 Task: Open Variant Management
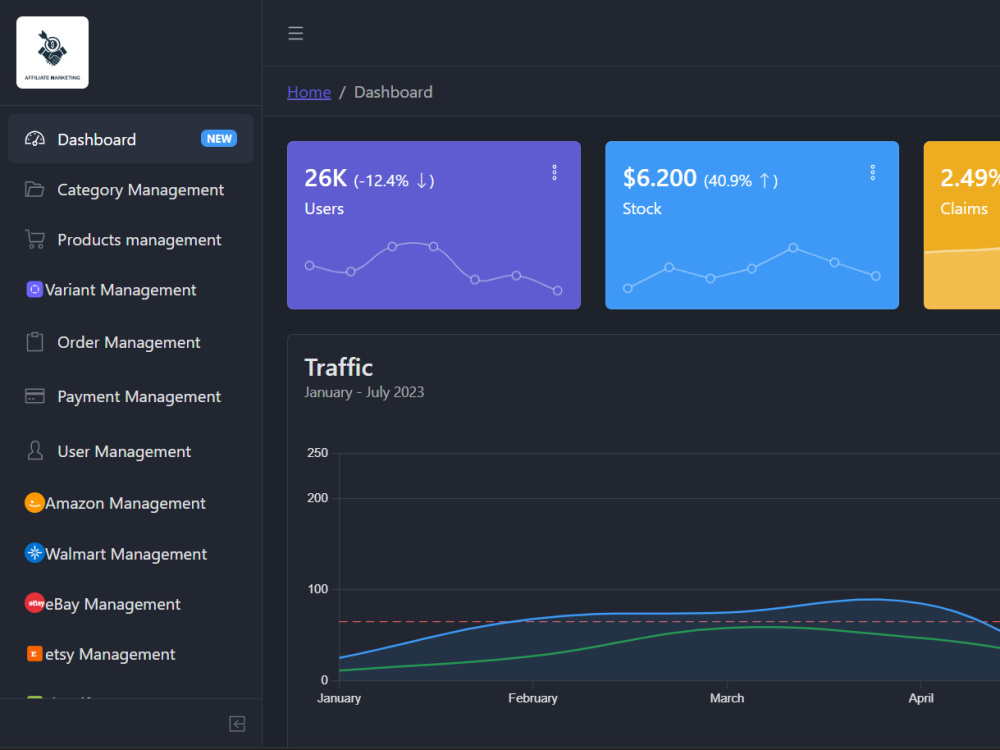[x=131, y=290]
